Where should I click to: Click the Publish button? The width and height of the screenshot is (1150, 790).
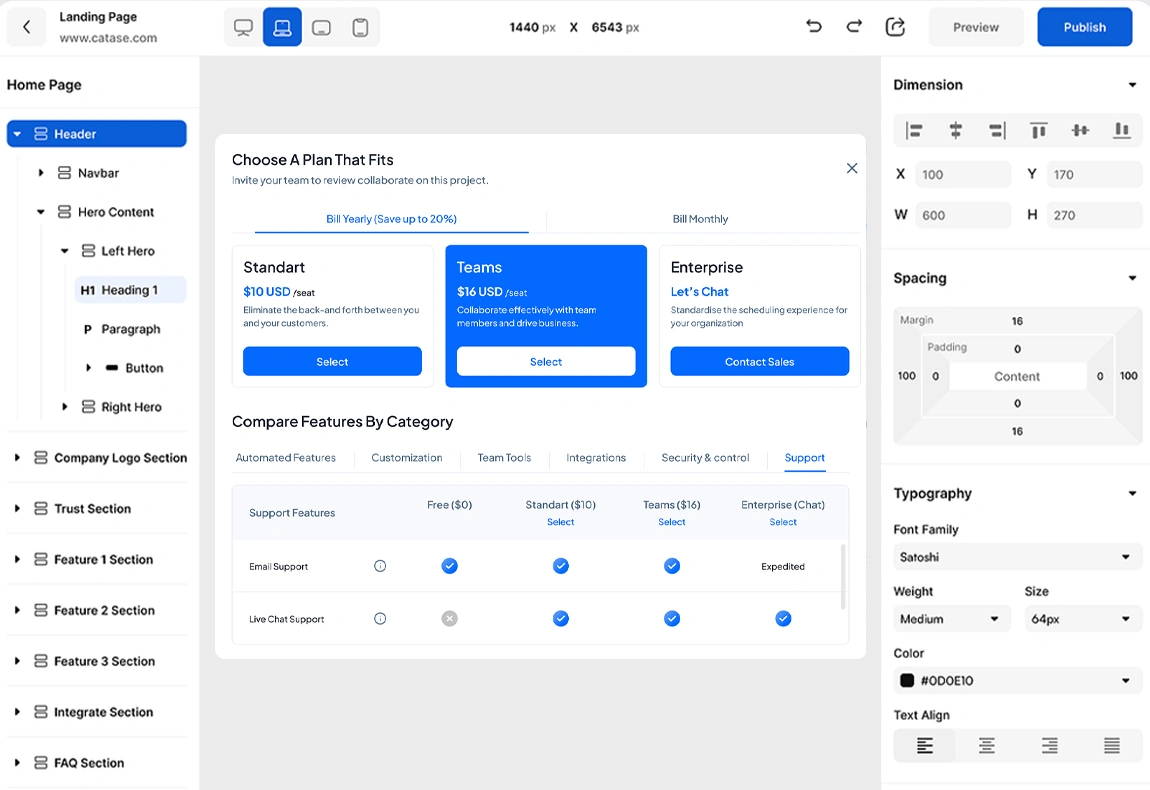click(x=1084, y=27)
